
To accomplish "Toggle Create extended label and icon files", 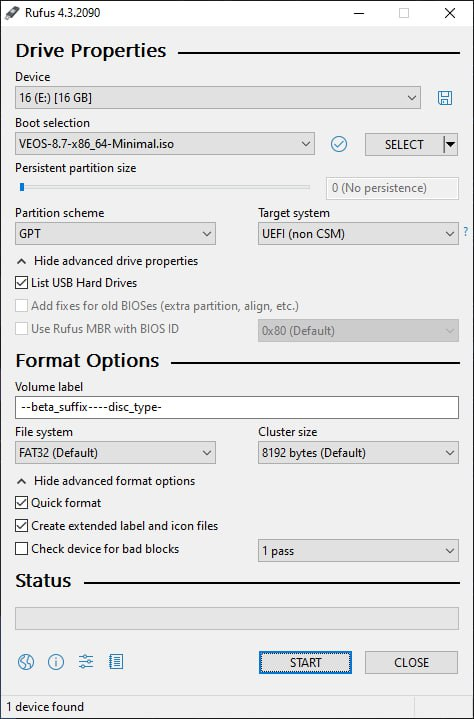I will coord(22,526).
